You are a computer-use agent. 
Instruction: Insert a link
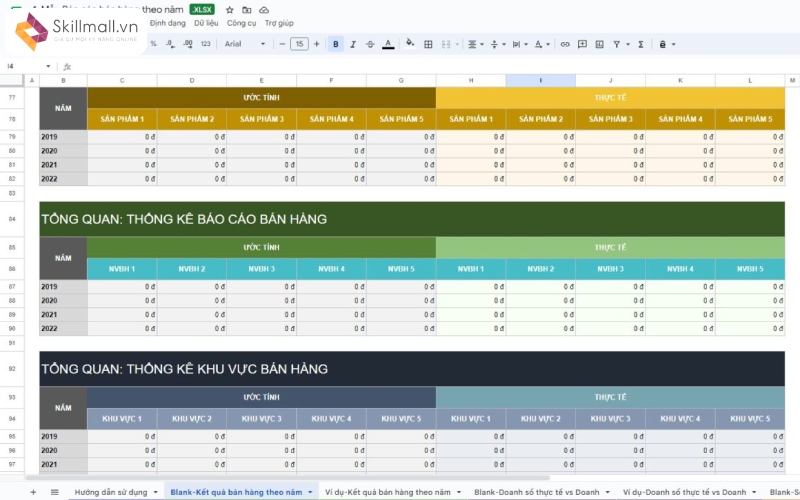(x=565, y=44)
